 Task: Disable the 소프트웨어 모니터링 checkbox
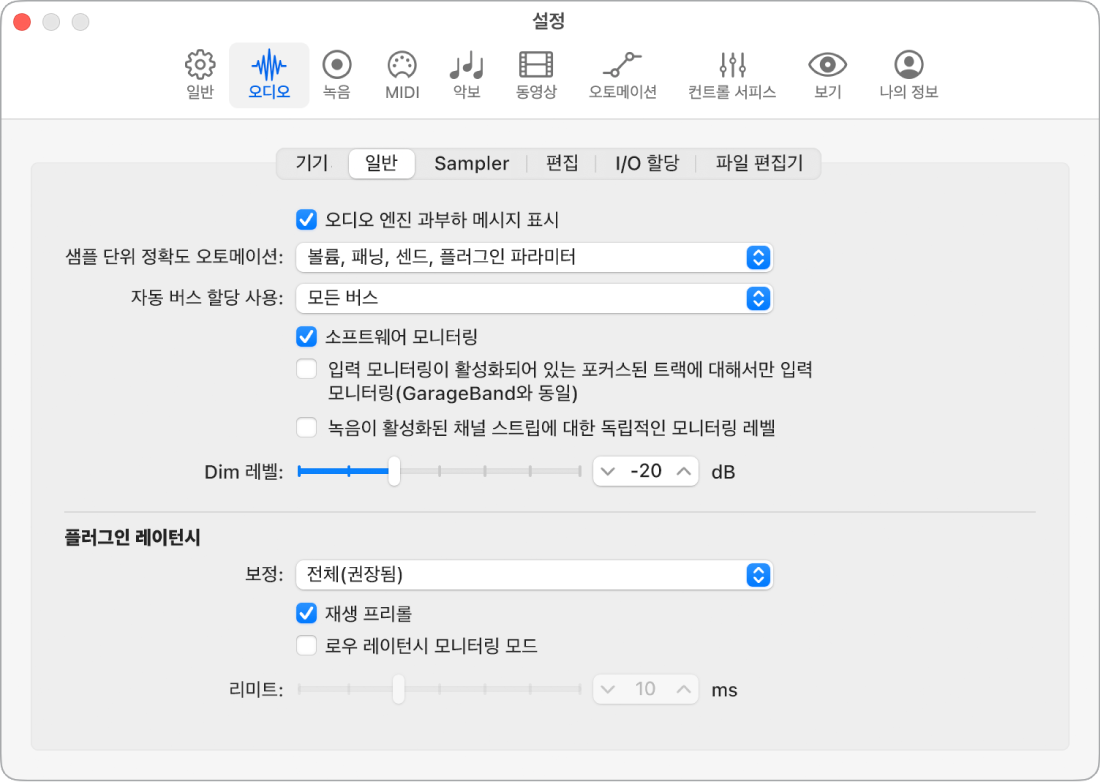pos(306,337)
